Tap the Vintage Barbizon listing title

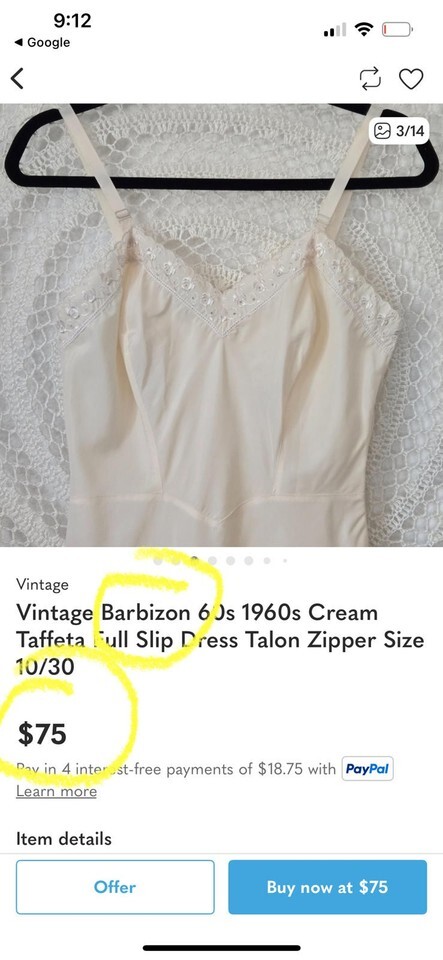point(220,639)
